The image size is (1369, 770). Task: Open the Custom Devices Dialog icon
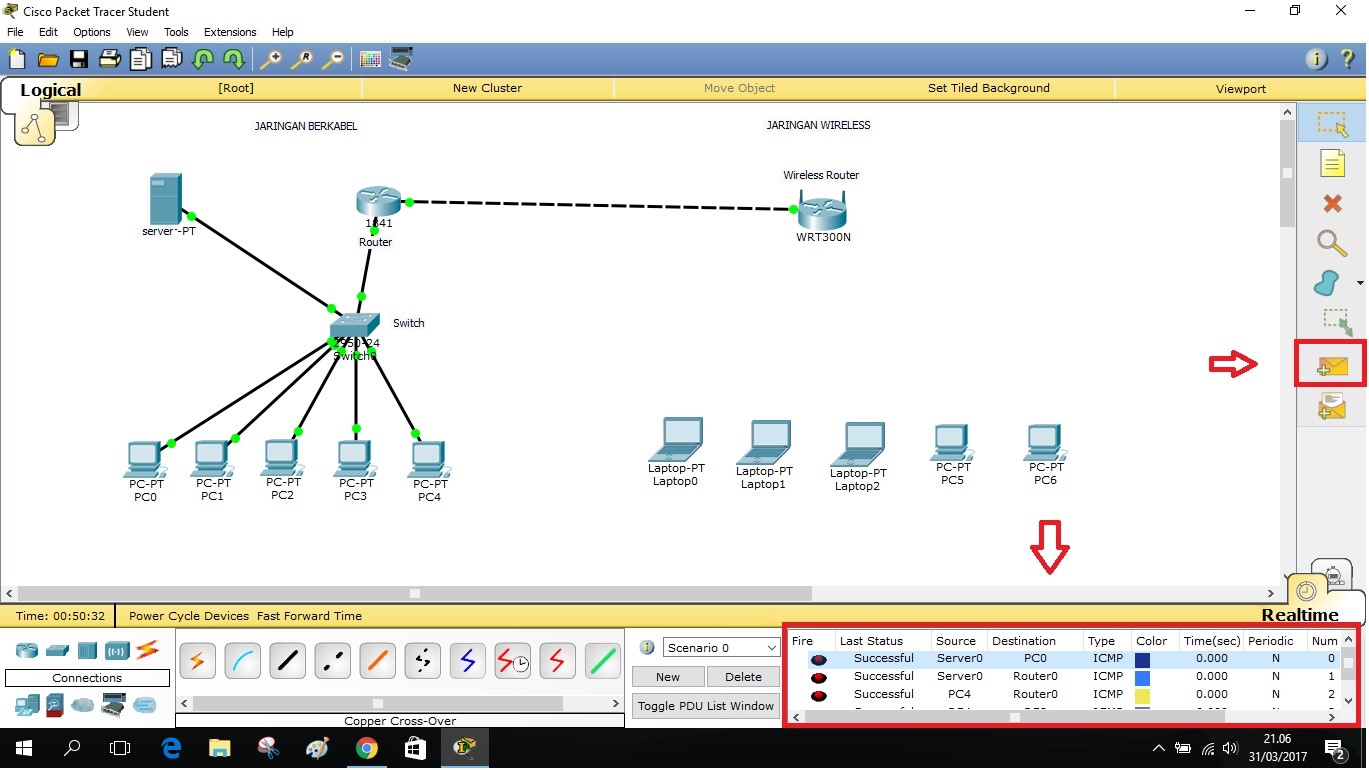pyautogui.click(x=402, y=59)
